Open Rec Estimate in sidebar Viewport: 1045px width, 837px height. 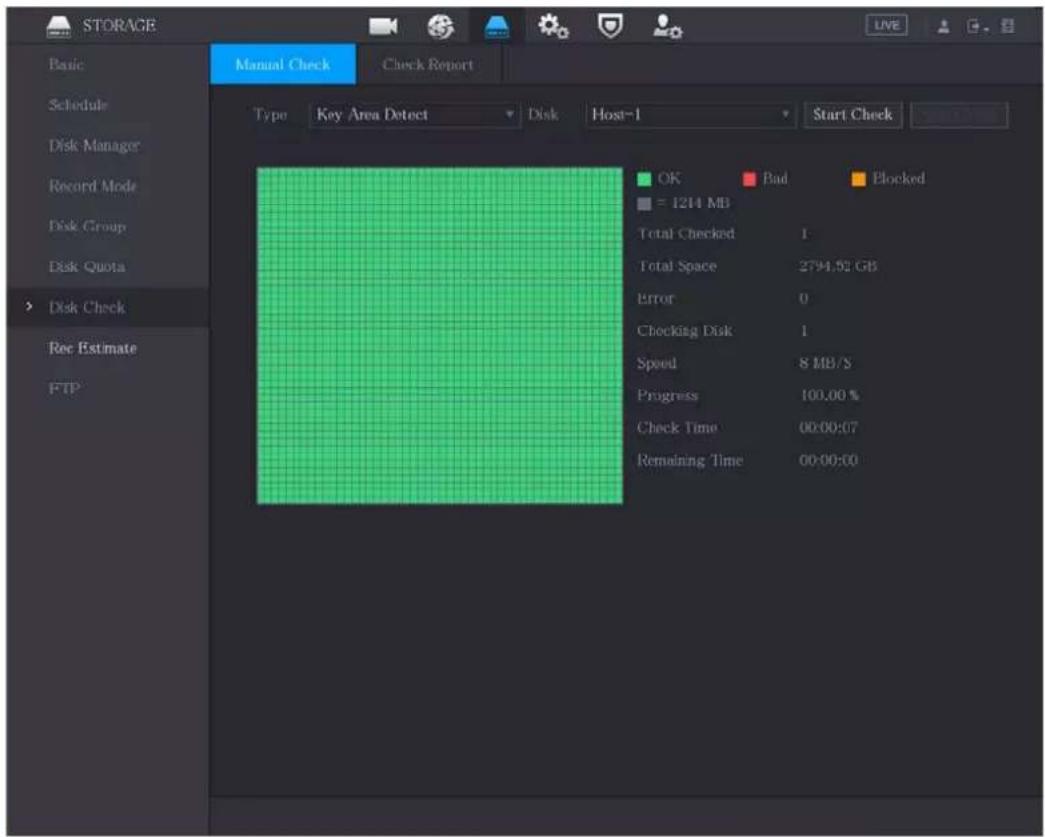click(93, 348)
